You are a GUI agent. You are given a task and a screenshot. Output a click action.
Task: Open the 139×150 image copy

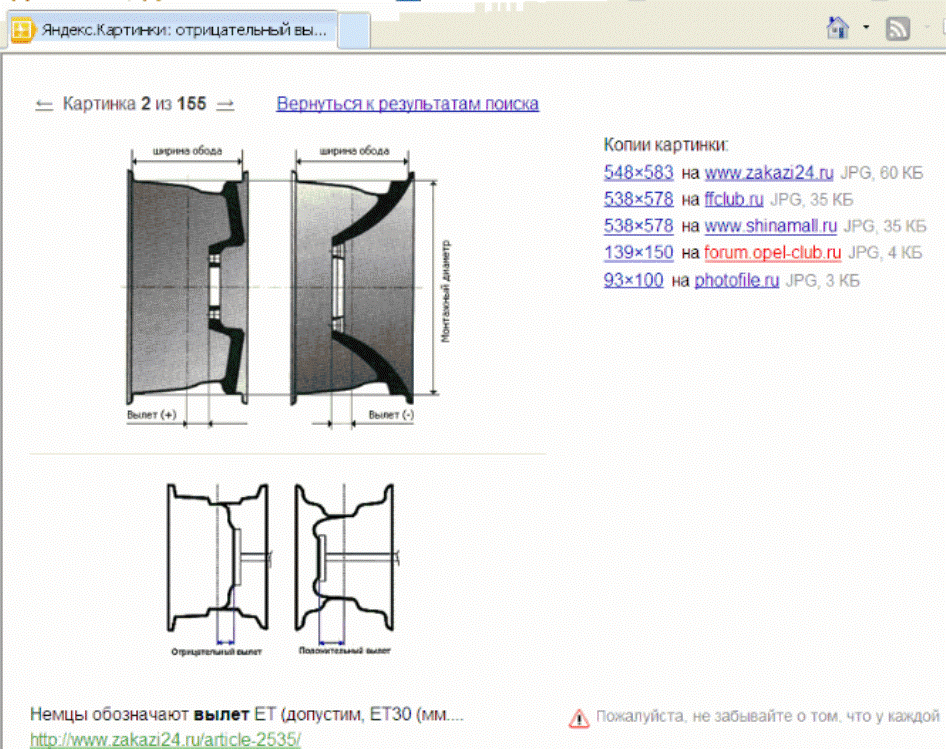(638, 252)
